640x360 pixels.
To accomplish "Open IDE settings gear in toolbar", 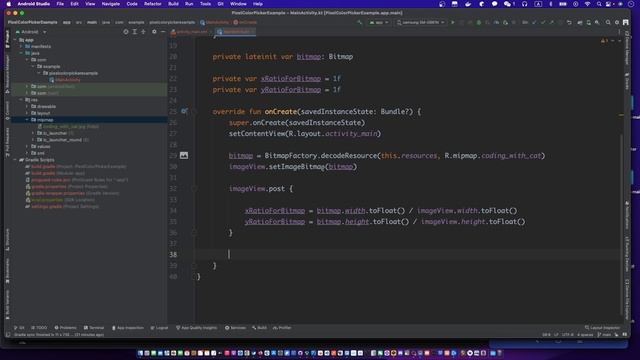I will 617,22.
